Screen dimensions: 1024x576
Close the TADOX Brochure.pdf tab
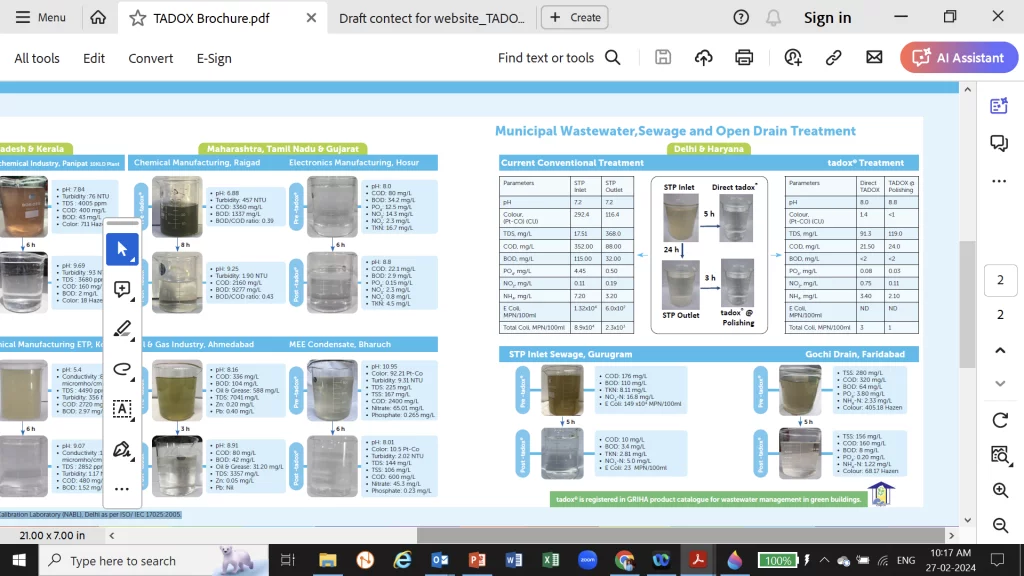click(x=312, y=18)
